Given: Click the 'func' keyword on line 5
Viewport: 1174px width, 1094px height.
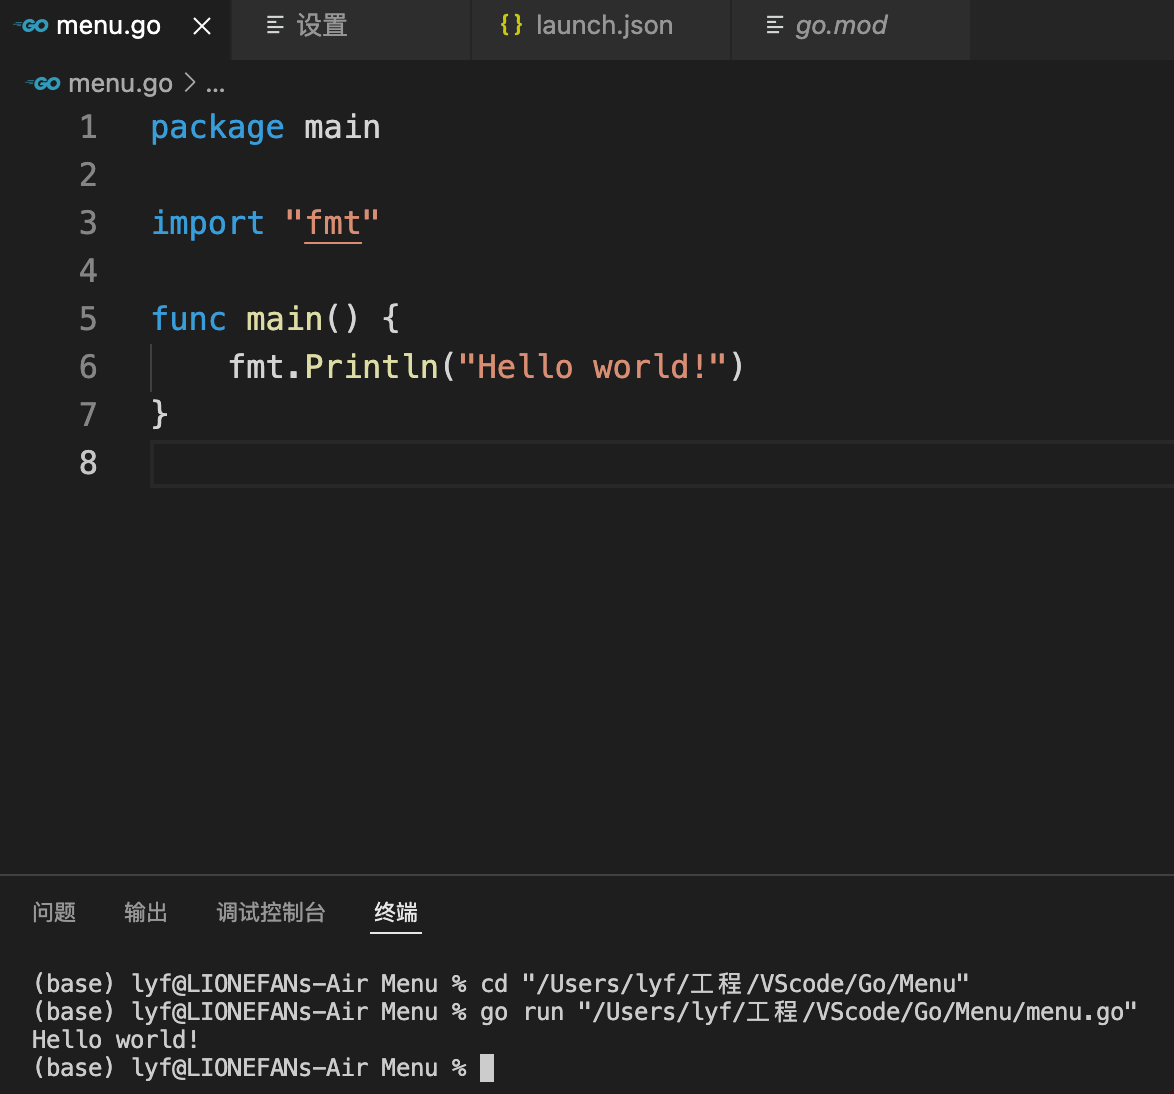Looking at the screenshot, I should click(188, 319).
